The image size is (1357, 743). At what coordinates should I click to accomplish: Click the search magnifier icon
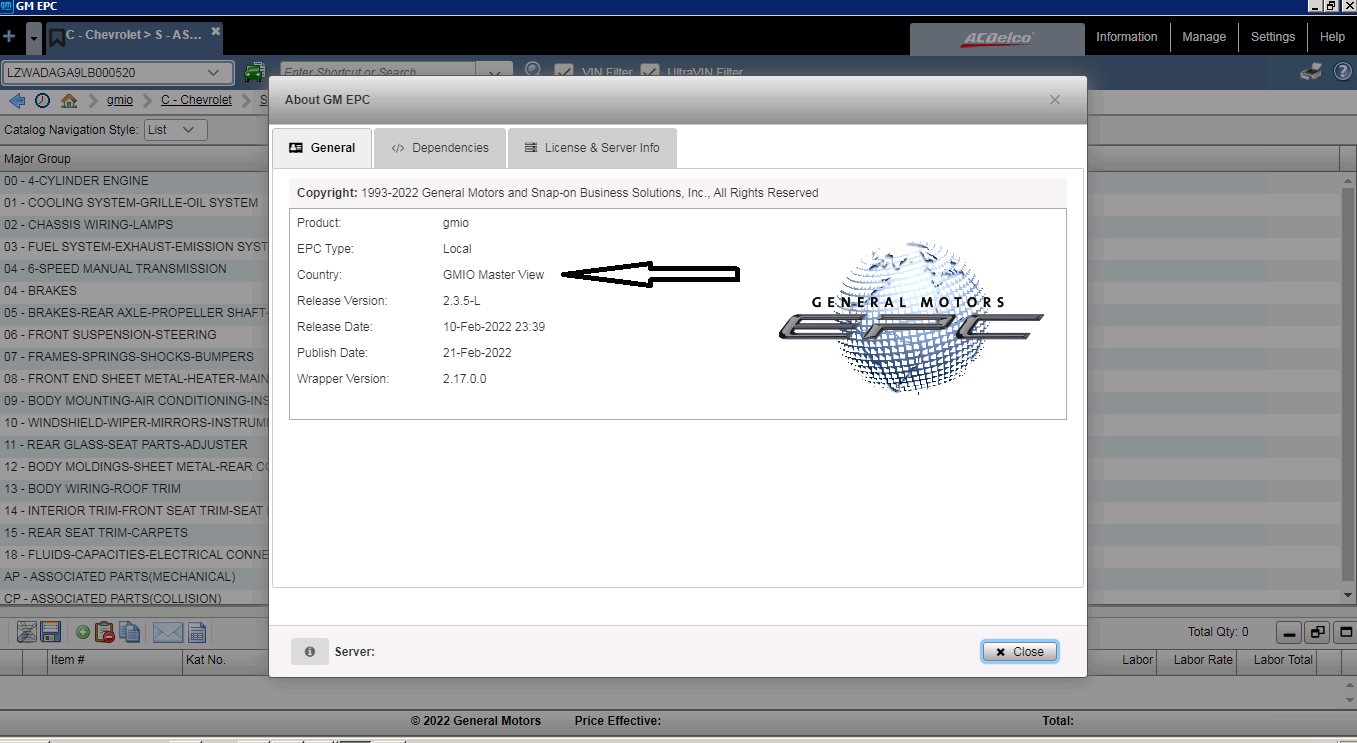click(x=533, y=70)
